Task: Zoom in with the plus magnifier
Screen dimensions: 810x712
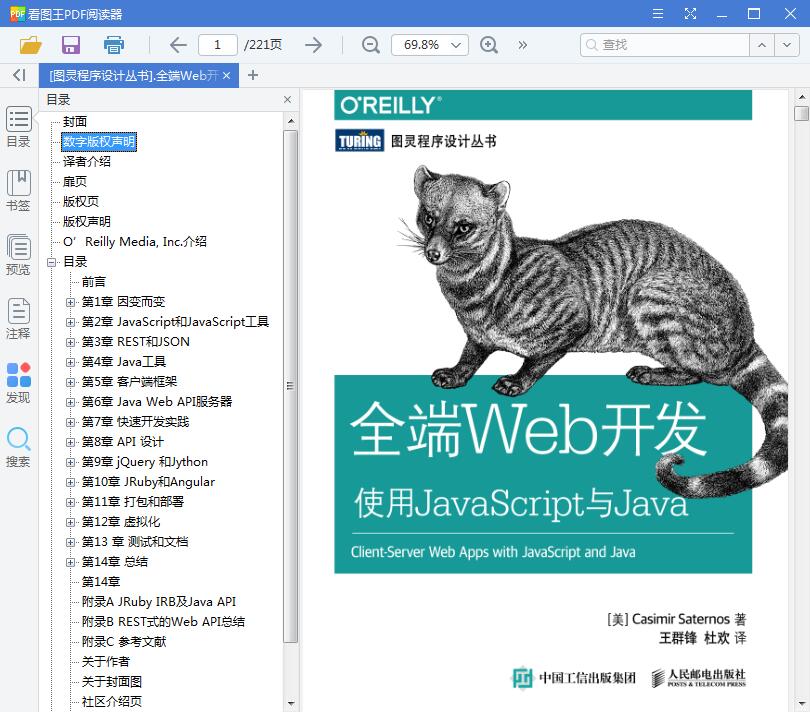Action: point(489,45)
